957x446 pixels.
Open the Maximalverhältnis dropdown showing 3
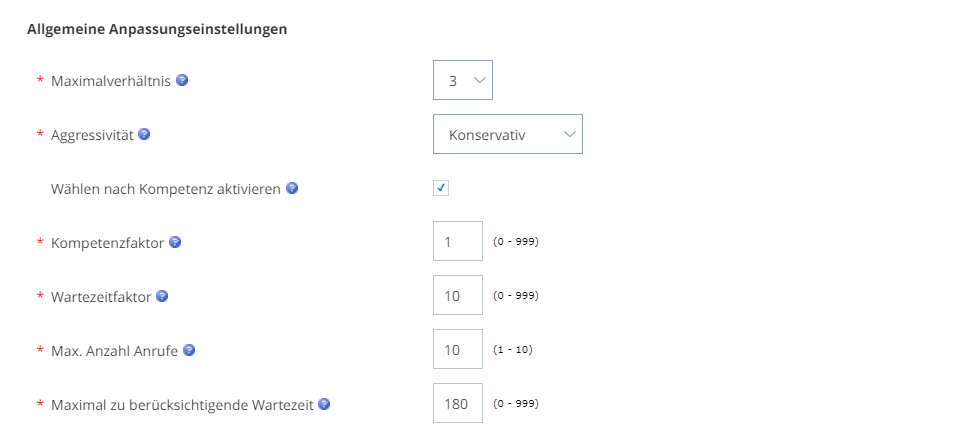tap(463, 80)
